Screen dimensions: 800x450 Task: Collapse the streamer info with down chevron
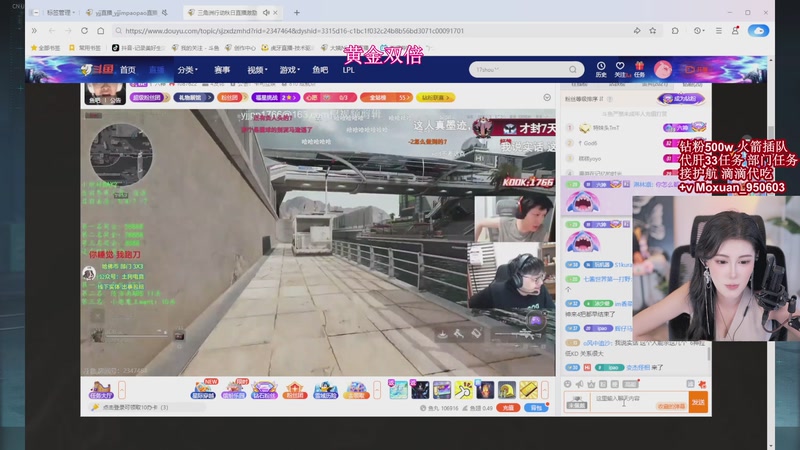(547, 97)
